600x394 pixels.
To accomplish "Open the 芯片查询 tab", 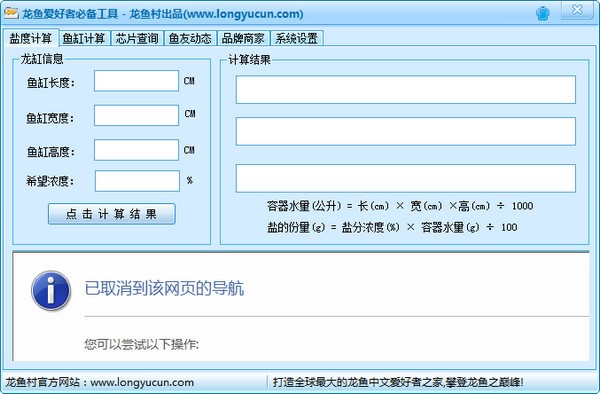I will pos(137,38).
